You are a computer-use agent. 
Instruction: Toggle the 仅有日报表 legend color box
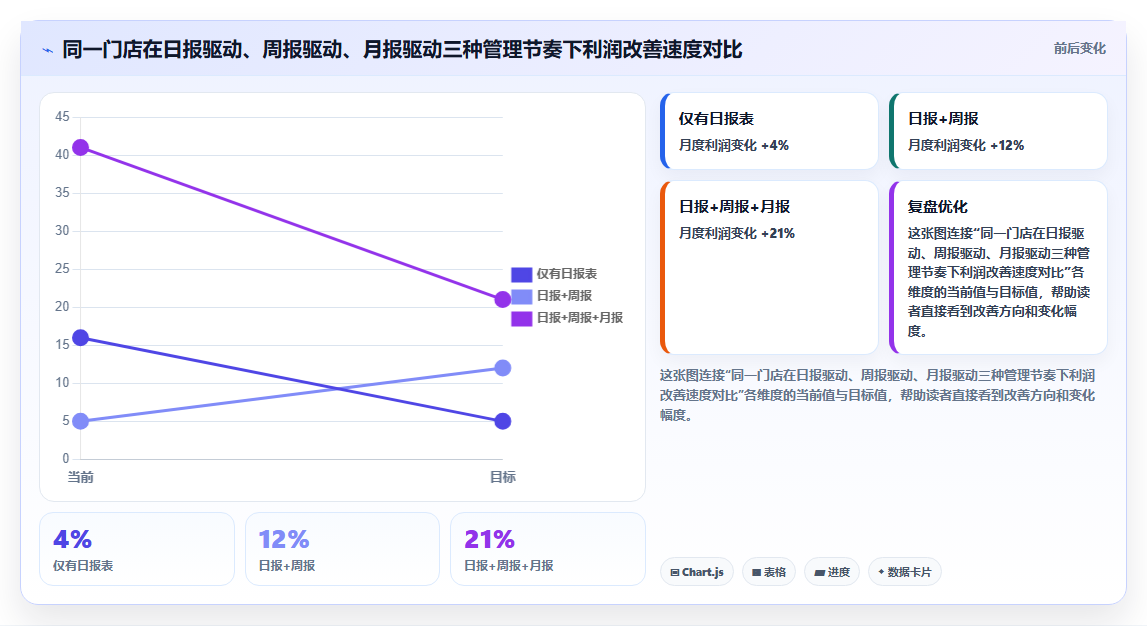point(522,274)
